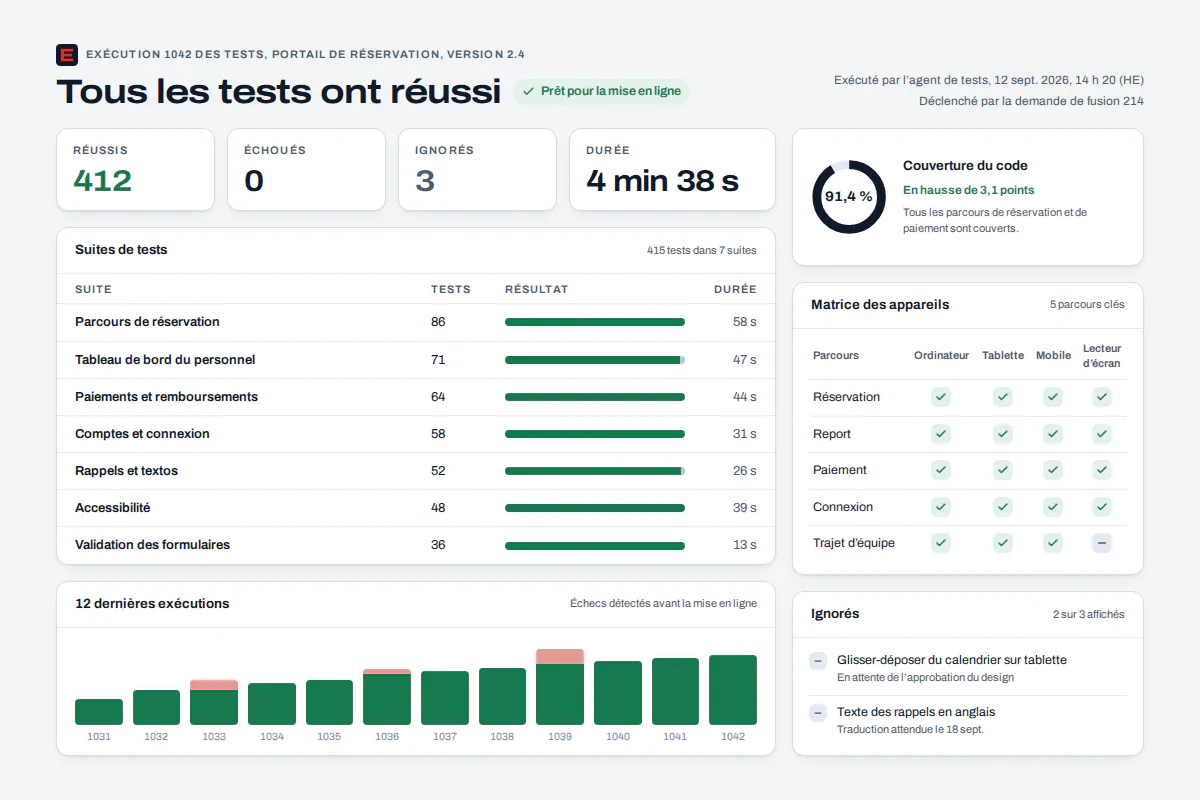Image resolution: width=1200 pixels, height=800 pixels.
Task: Open the Réussis 412 card
Action: click(135, 170)
